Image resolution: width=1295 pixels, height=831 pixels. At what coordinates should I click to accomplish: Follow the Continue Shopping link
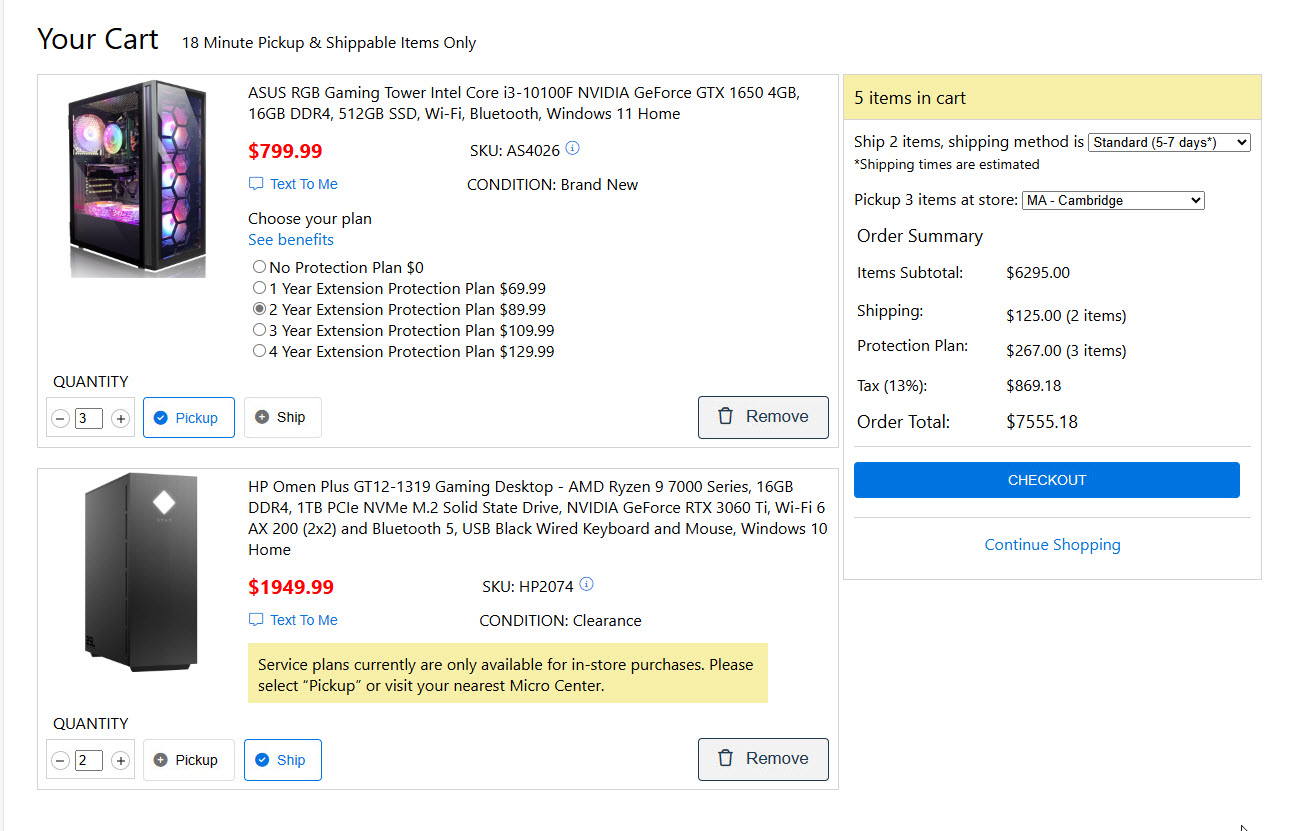1052,545
